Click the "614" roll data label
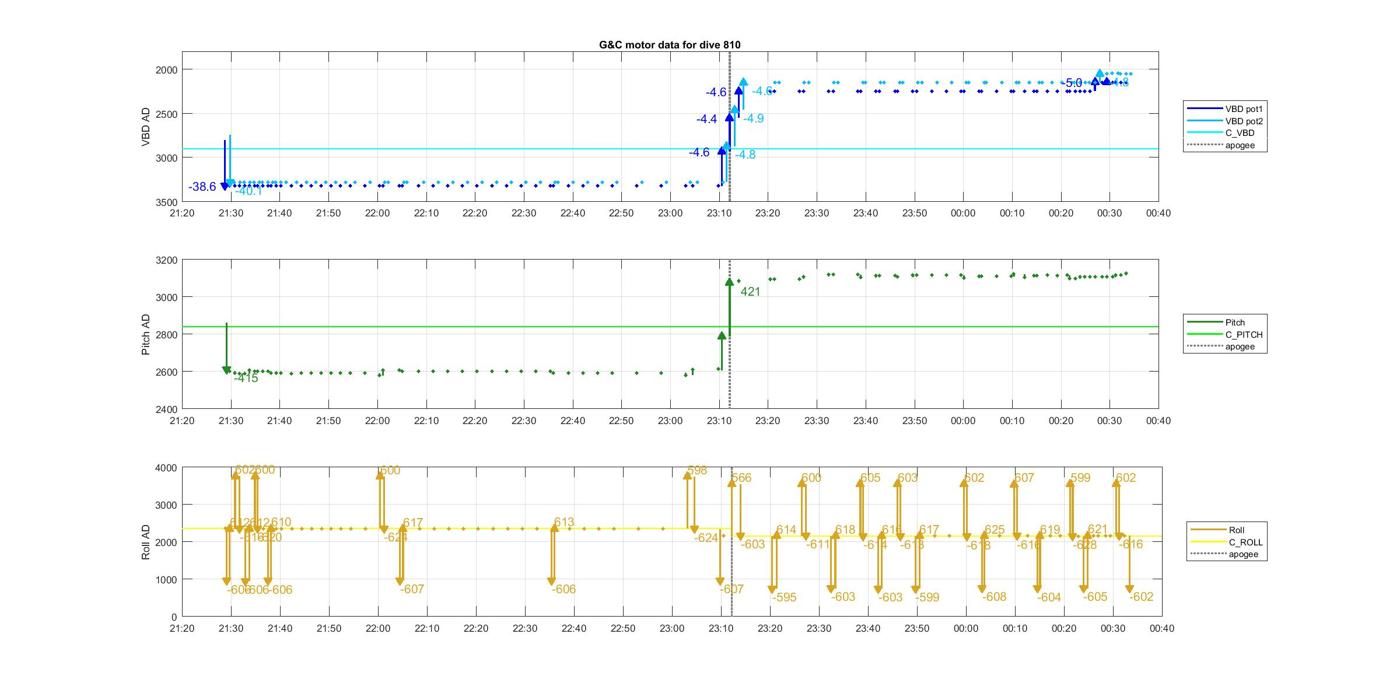The height and width of the screenshot is (693, 1400). 786,530
